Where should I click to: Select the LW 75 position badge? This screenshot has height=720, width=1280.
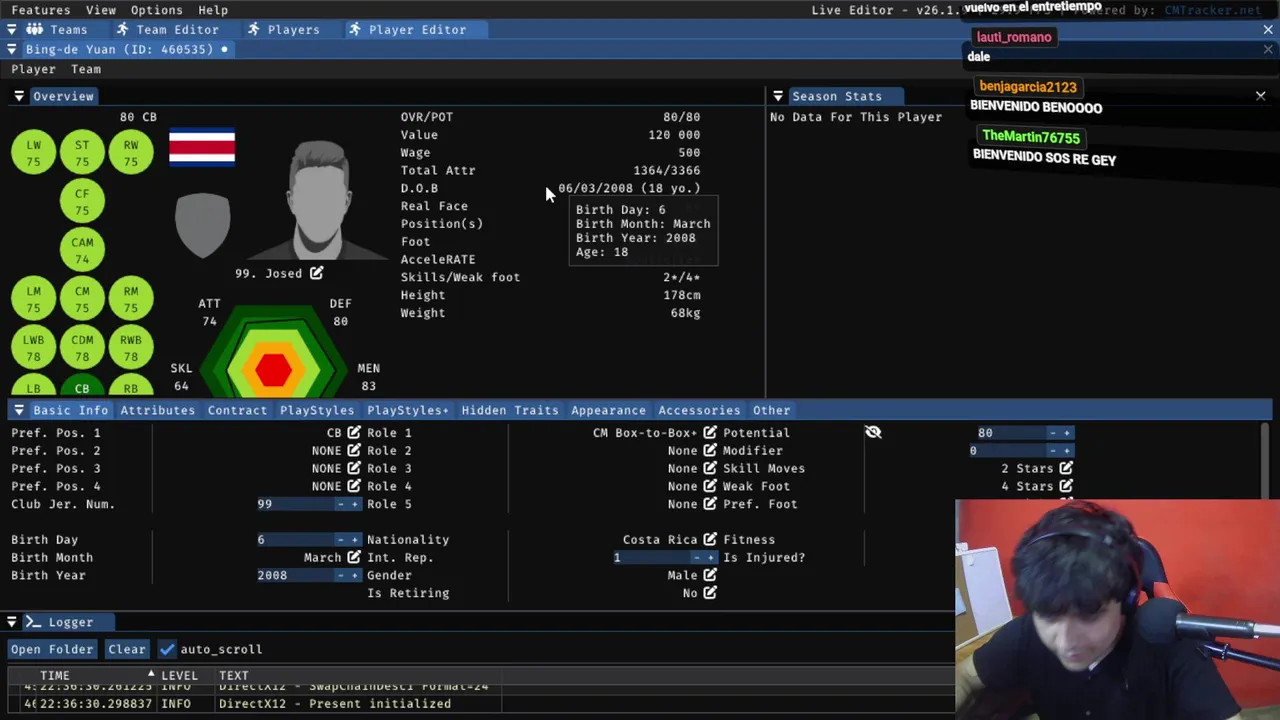pos(33,153)
